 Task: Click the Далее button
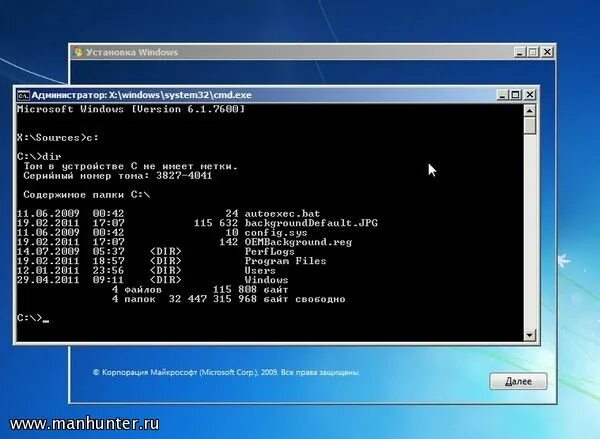[518, 381]
